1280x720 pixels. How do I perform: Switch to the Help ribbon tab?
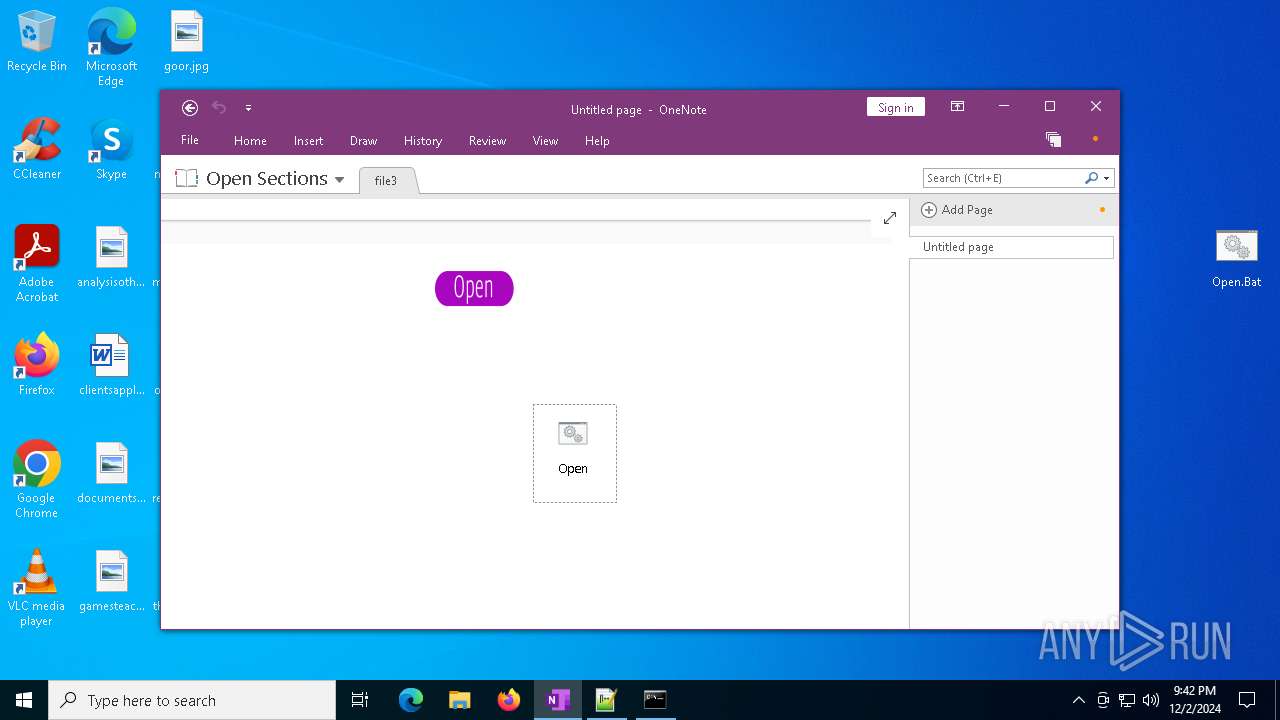(x=597, y=141)
